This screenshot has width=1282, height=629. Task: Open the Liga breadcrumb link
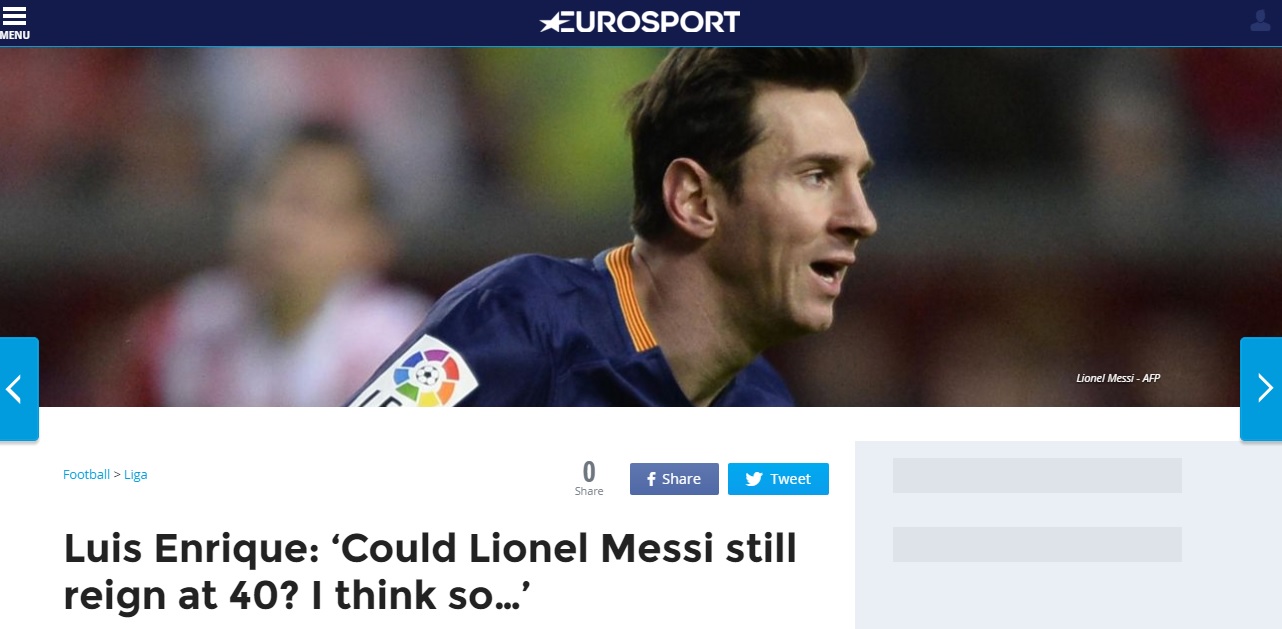135,474
